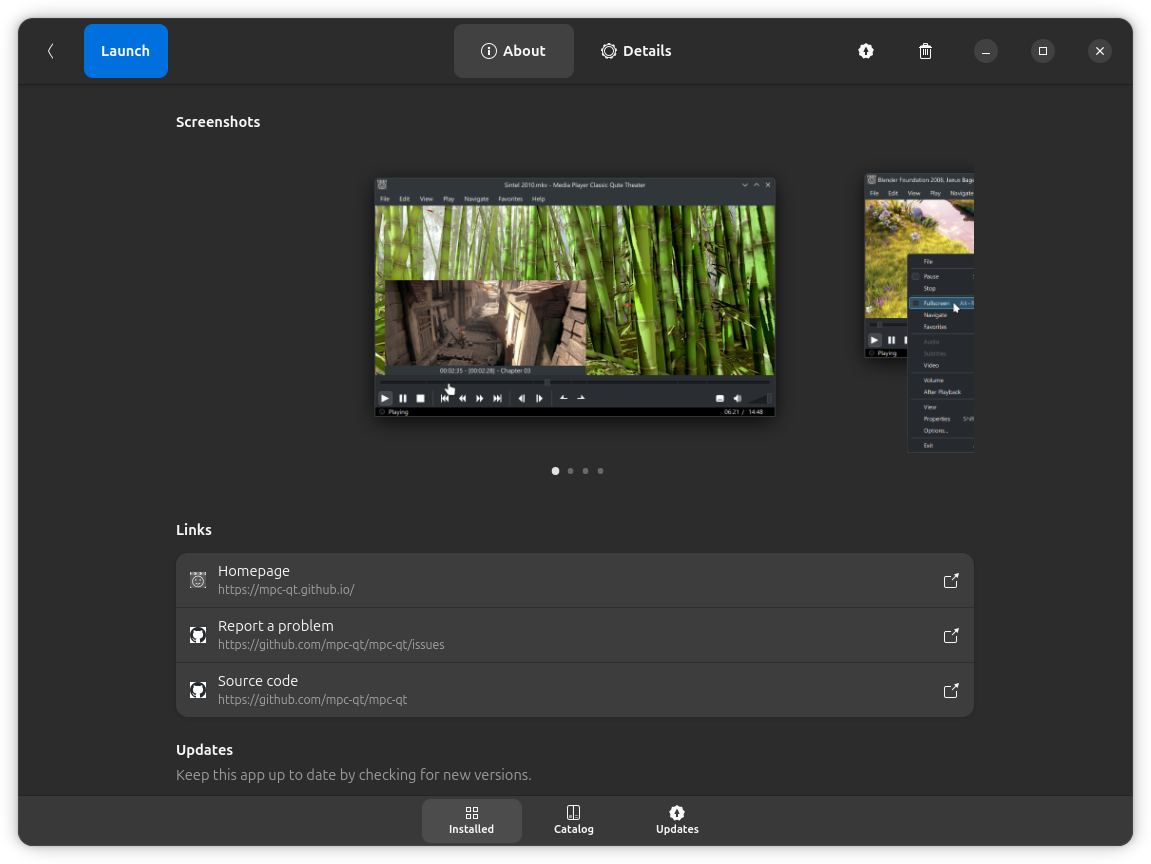This screenshot has width=1151, height=864.
Task: Click the GitHub icon next to Source code
Action: 198,690
